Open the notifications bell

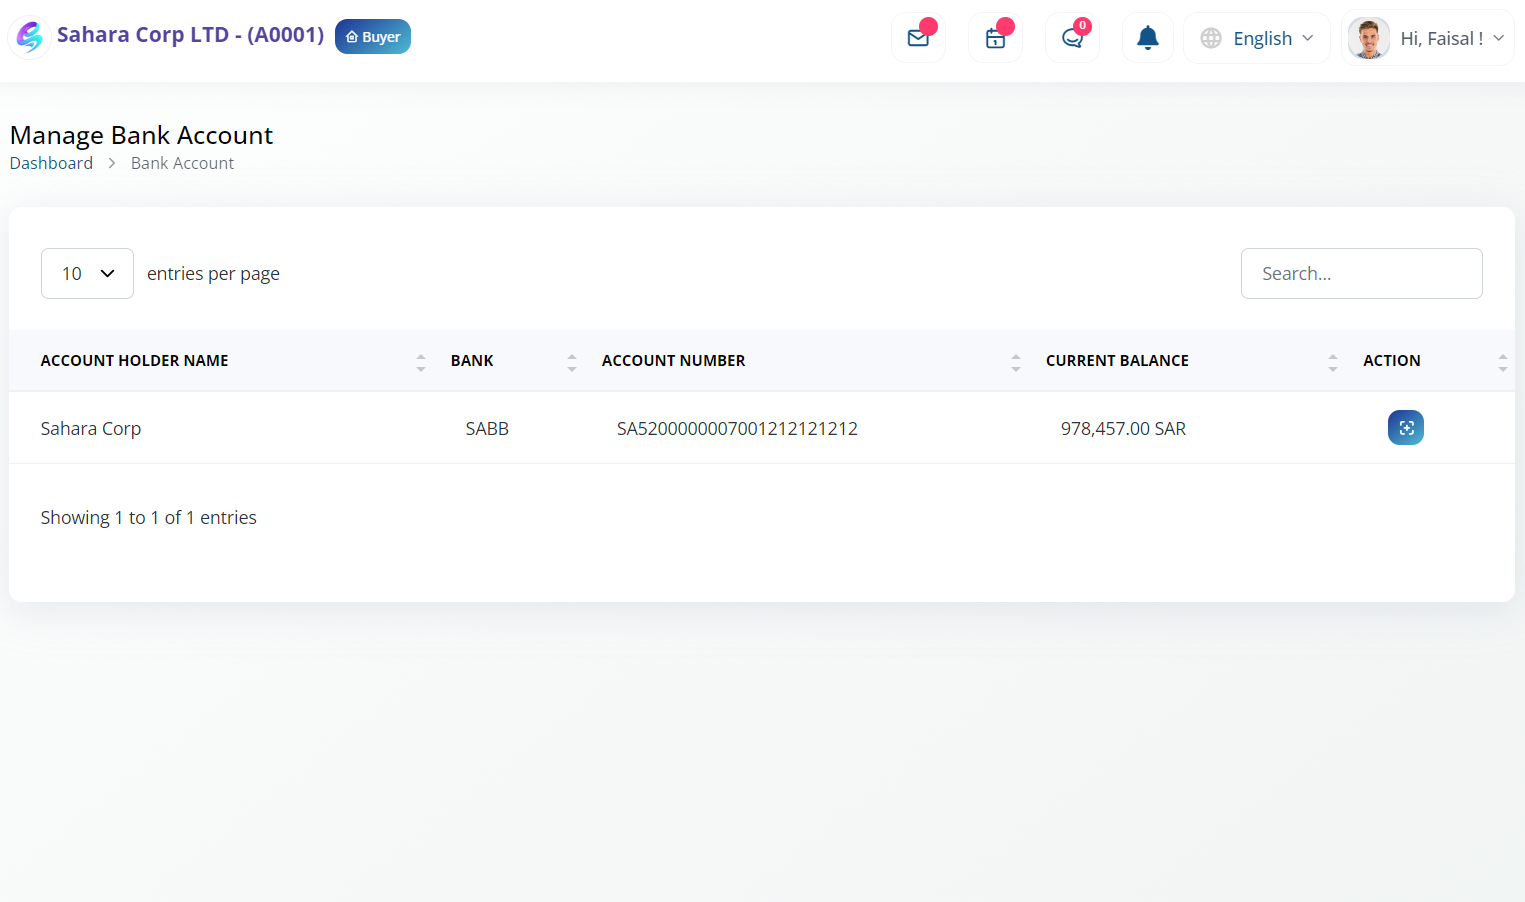point(1148,38)
